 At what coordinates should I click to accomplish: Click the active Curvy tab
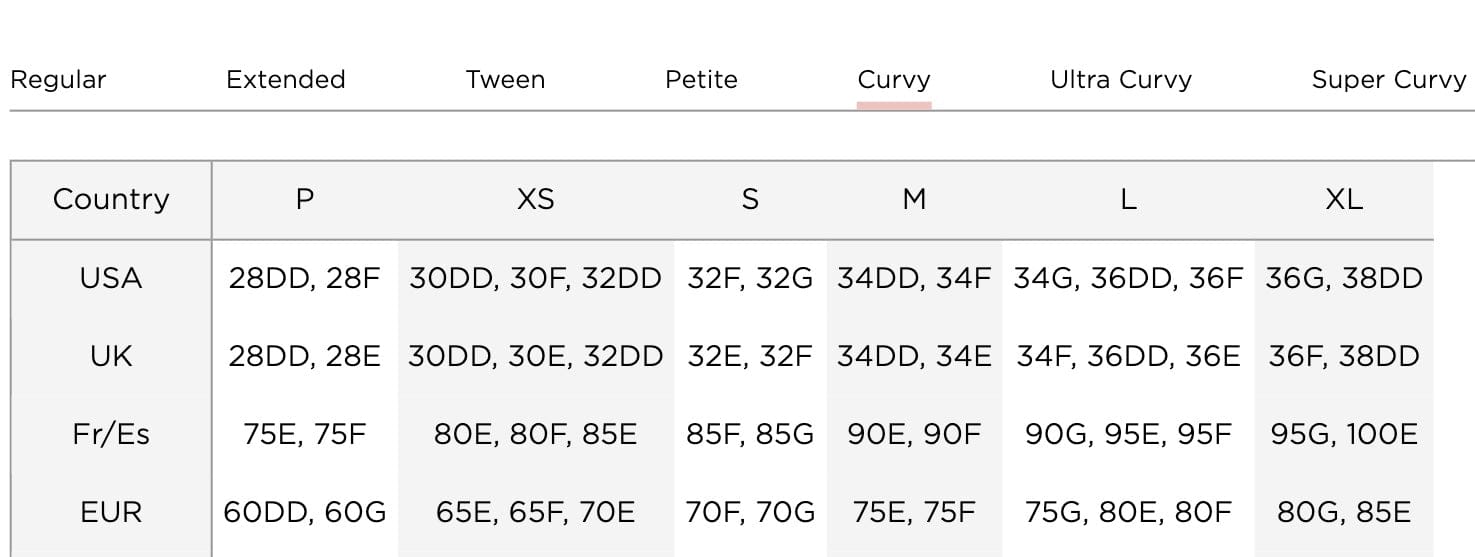click(x=894, y=80)
